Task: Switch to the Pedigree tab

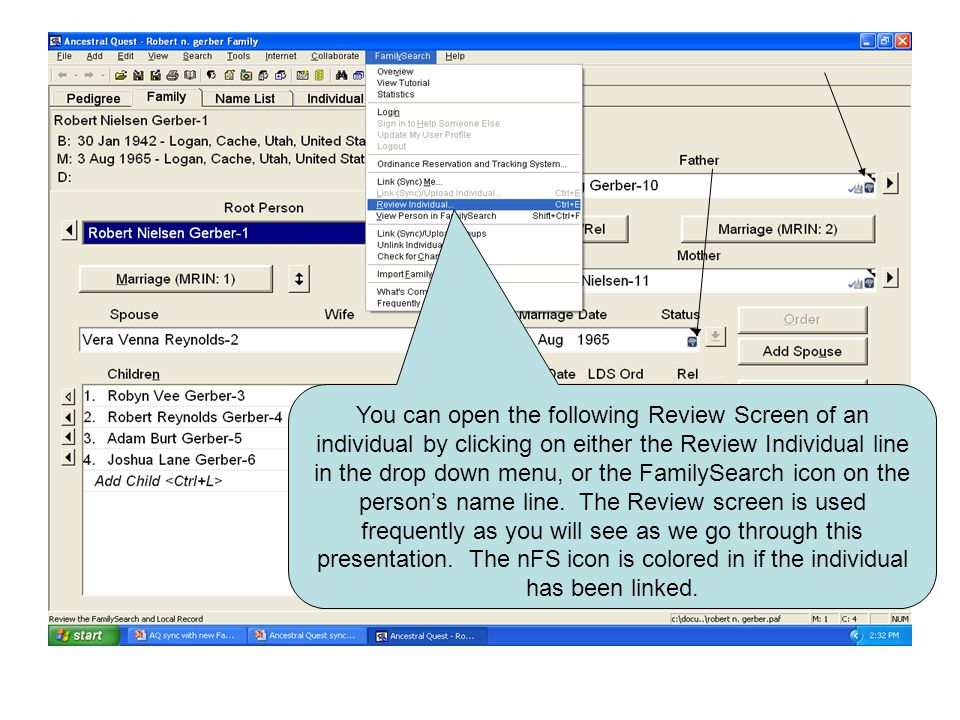Action: pos(93,99)
